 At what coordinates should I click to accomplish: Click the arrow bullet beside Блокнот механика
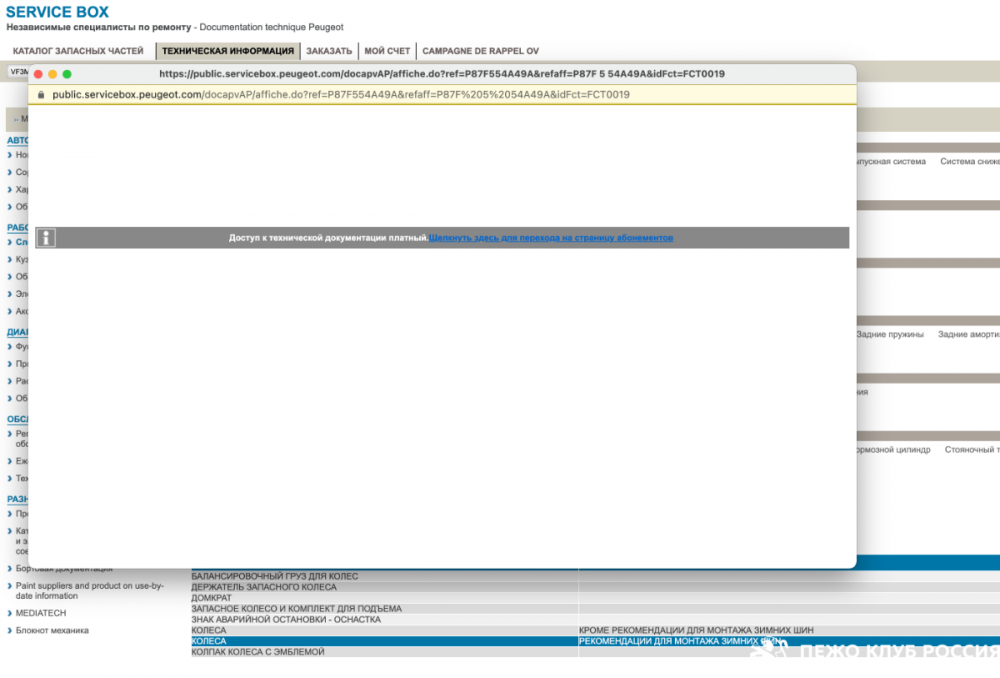tap(10, 630)
